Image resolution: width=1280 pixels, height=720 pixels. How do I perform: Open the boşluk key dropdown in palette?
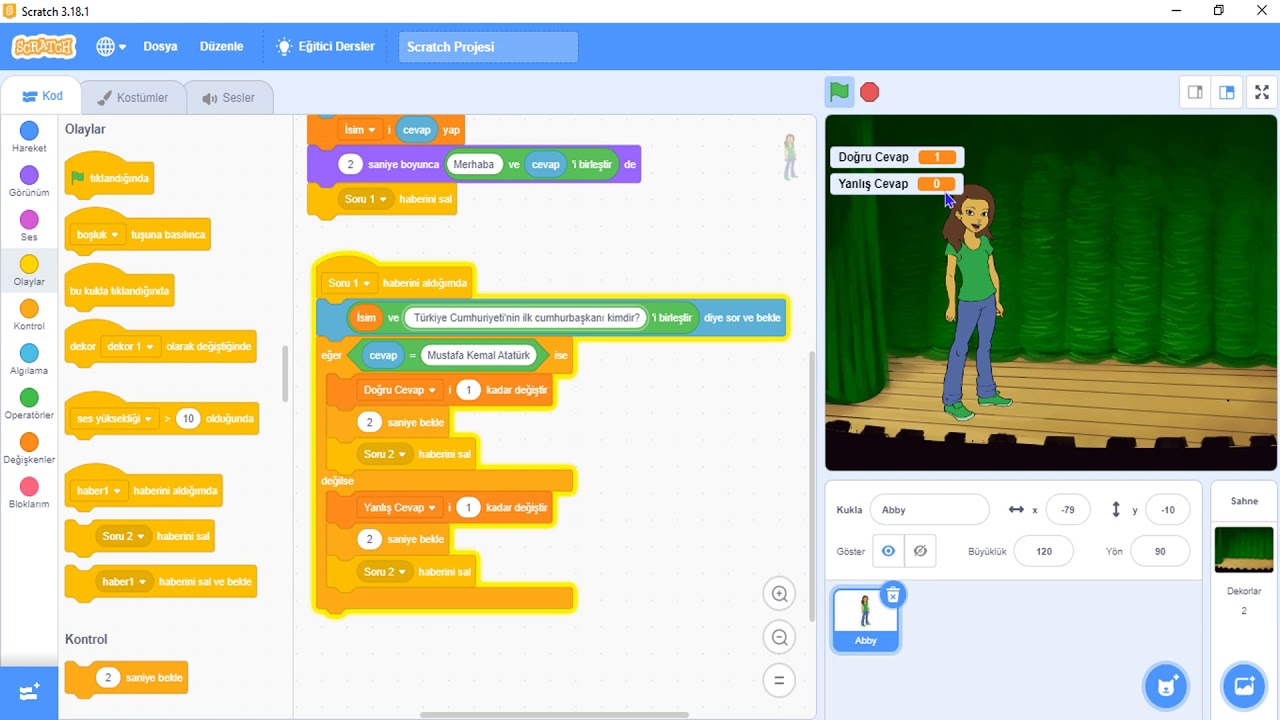tap(98, 235)
